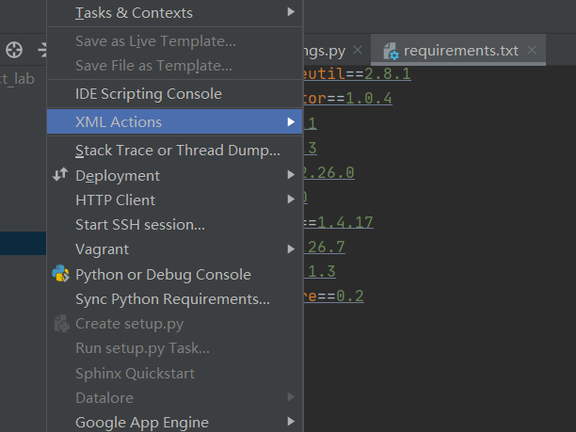
Task: Open the Google App Engine submenu
Action: point(174,422)
